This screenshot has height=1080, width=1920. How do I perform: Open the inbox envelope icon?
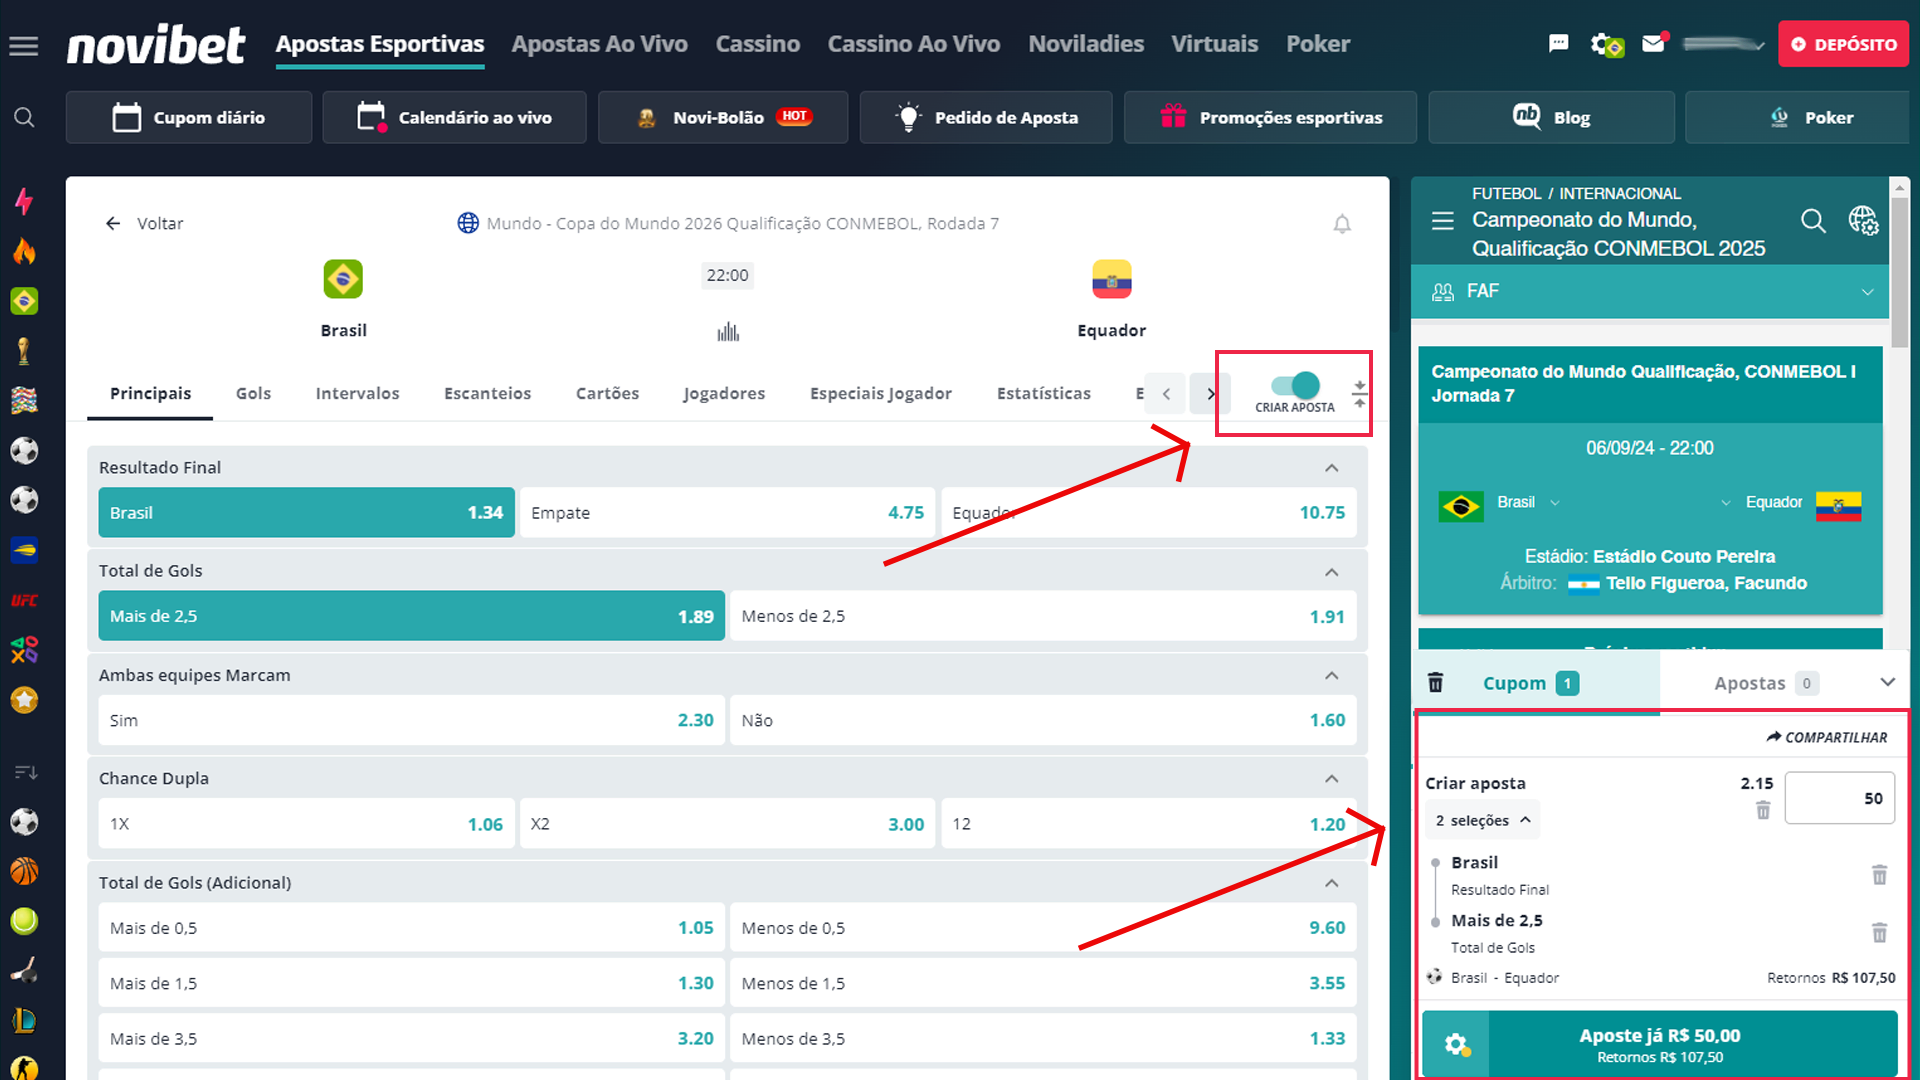pyautogui.click(x=1654, y=43)
